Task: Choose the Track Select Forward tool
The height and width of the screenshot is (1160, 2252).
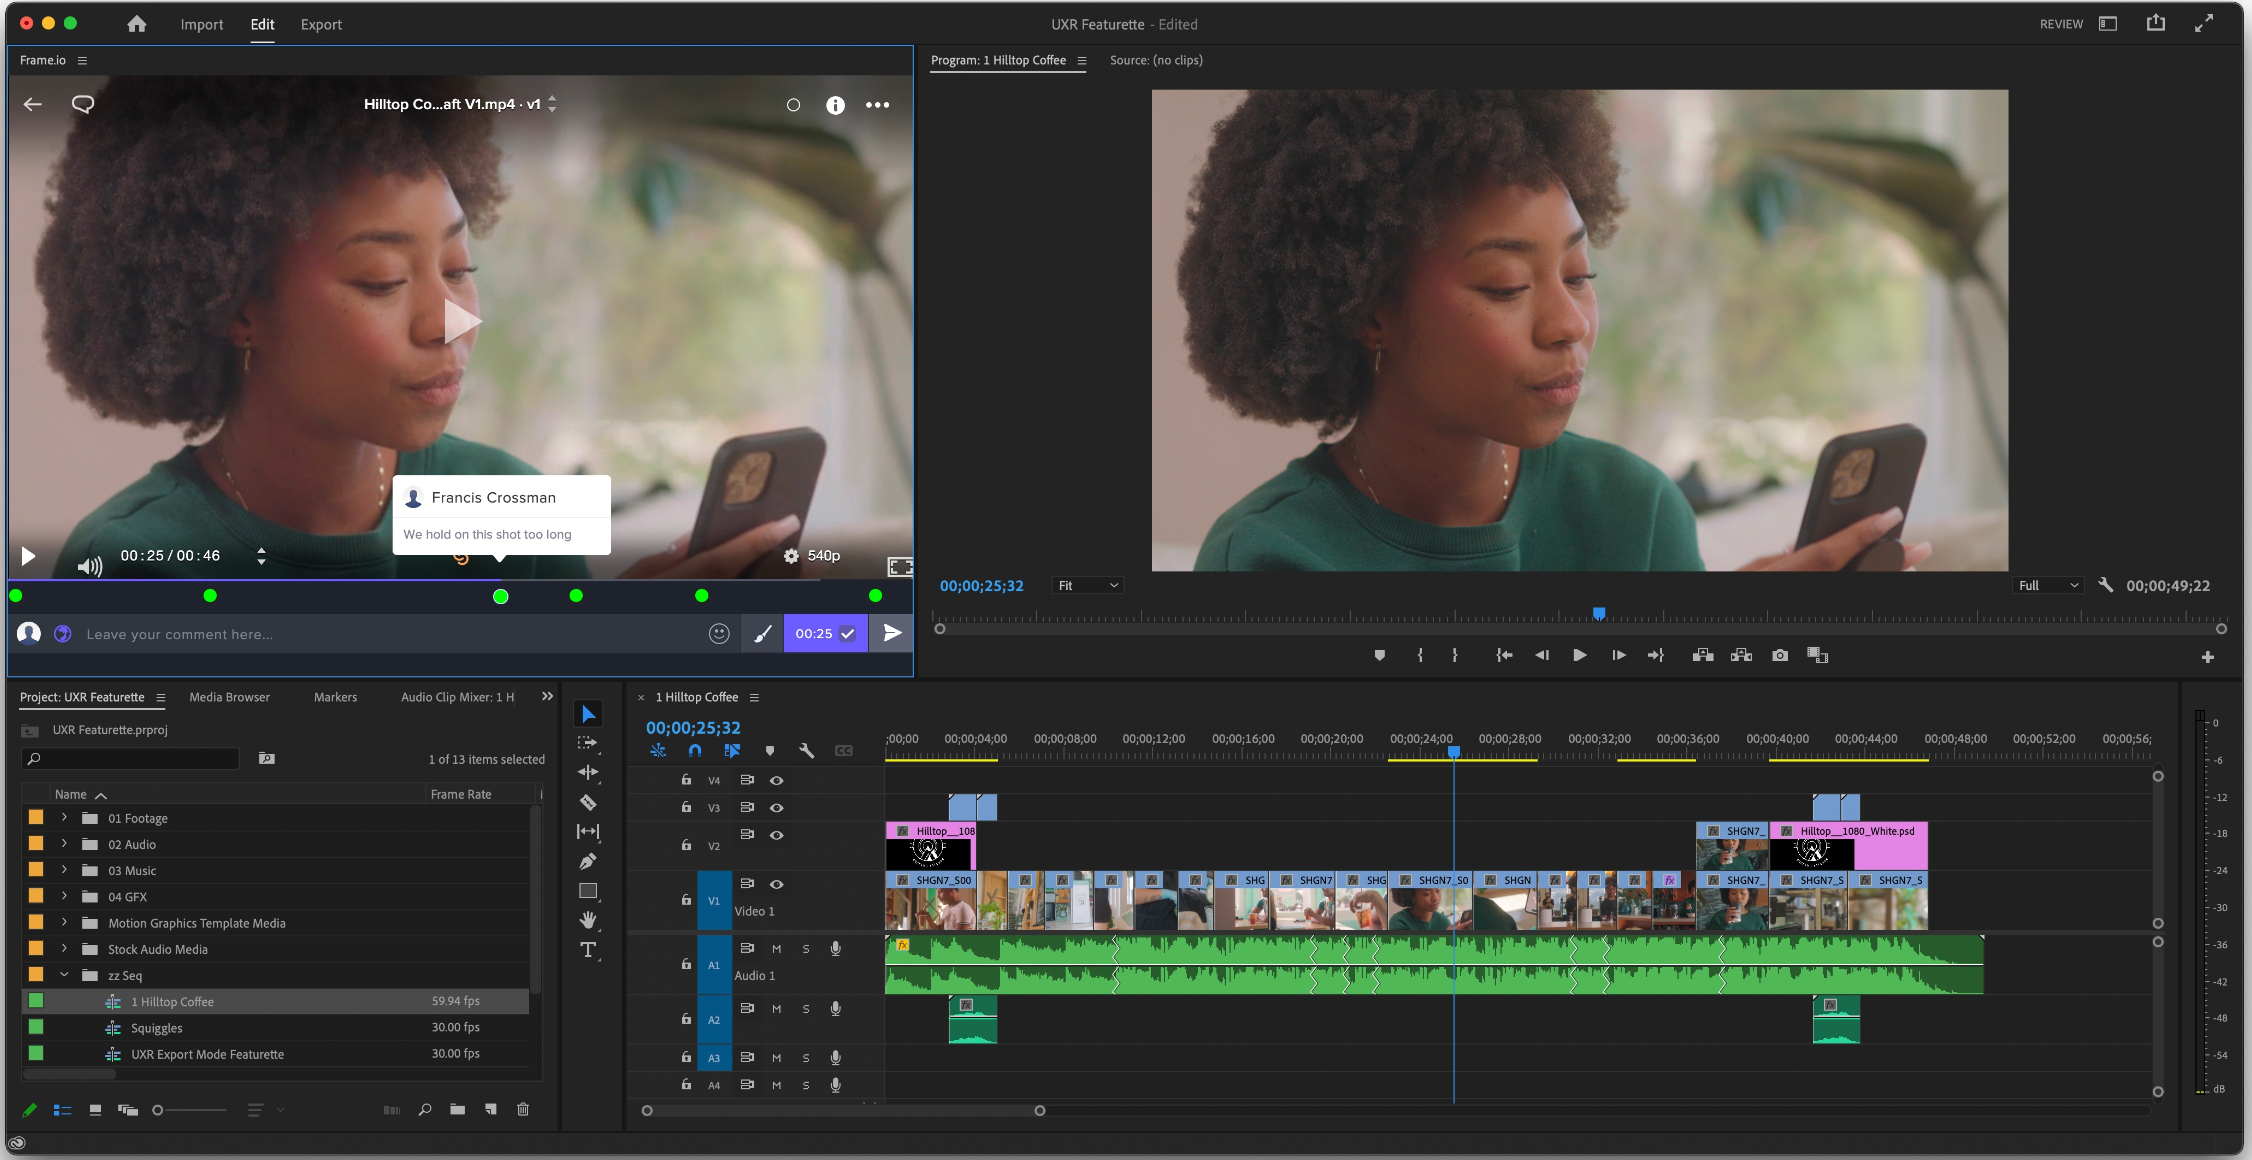Action: pos(588,742)
